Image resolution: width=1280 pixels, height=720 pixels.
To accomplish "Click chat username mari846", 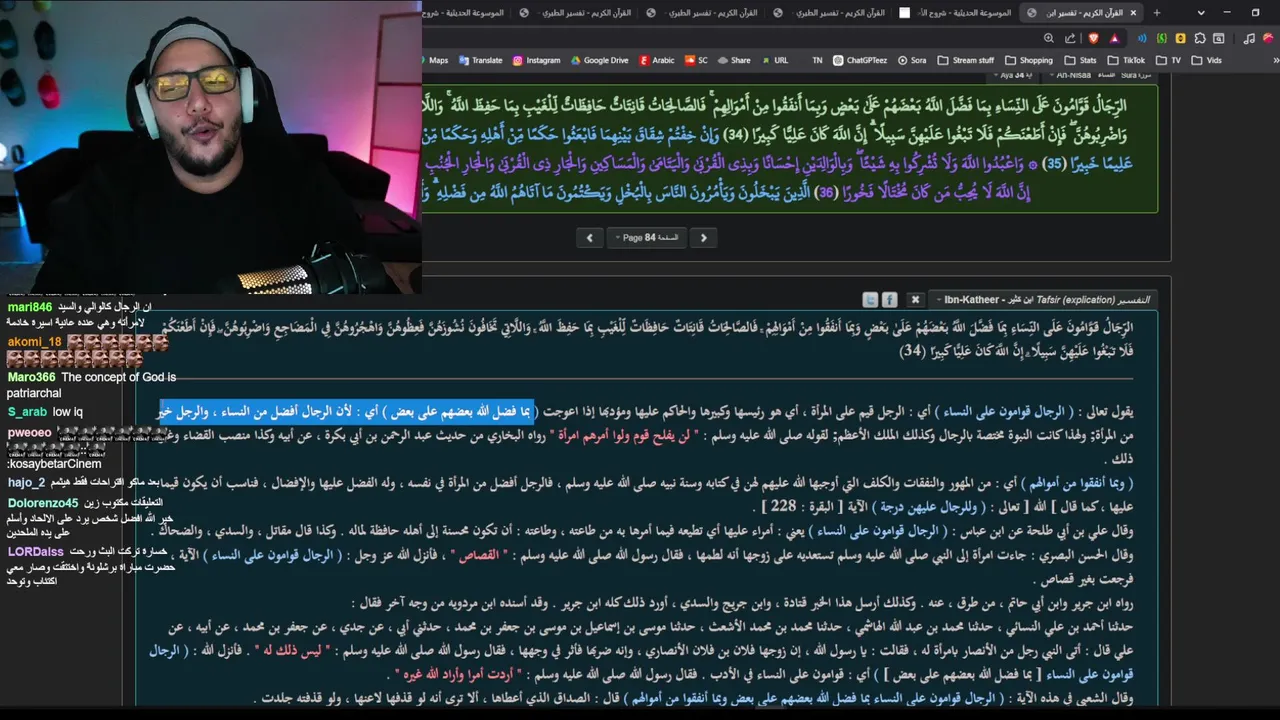I will click(x=29, y=307).
